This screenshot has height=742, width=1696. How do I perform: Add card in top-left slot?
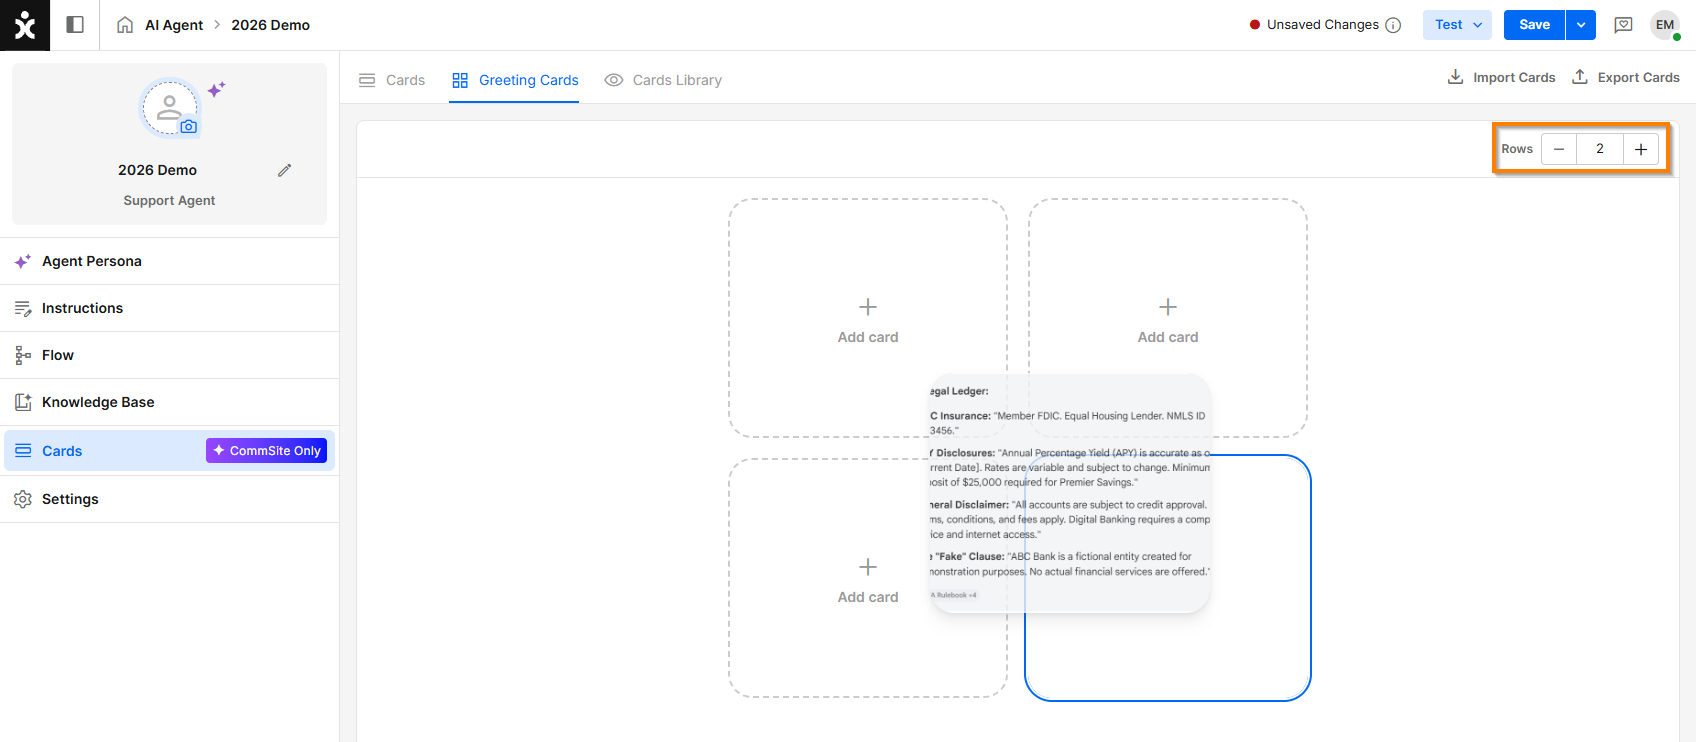pyautogui.click(x=868, y=318)
